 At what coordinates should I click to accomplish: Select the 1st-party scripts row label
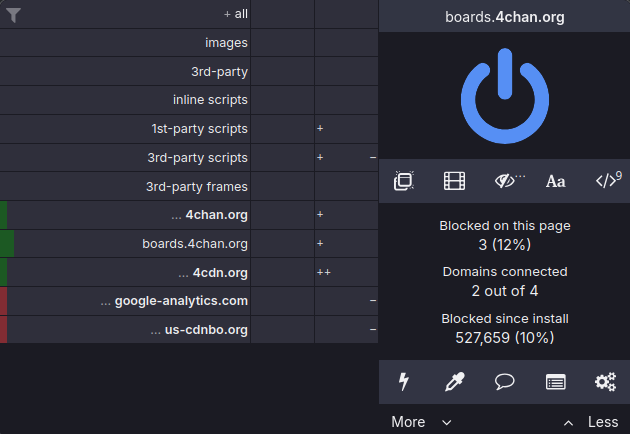point(199,129)
